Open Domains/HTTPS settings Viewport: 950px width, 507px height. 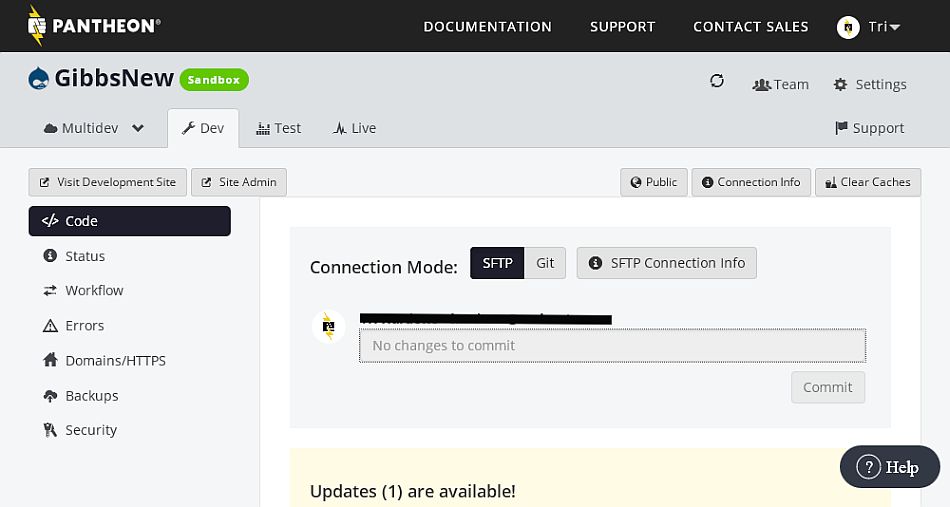tap(114, 360)
